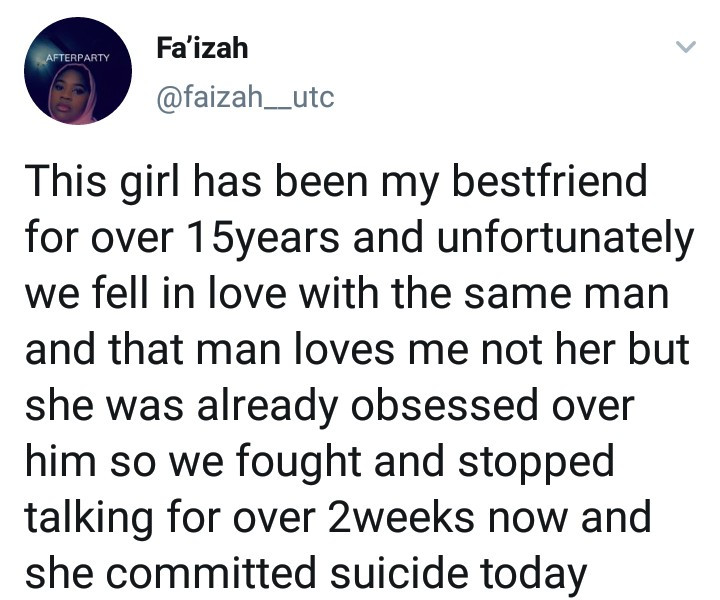Open Fa'izah's circular profile picture

tap(78, 71)
